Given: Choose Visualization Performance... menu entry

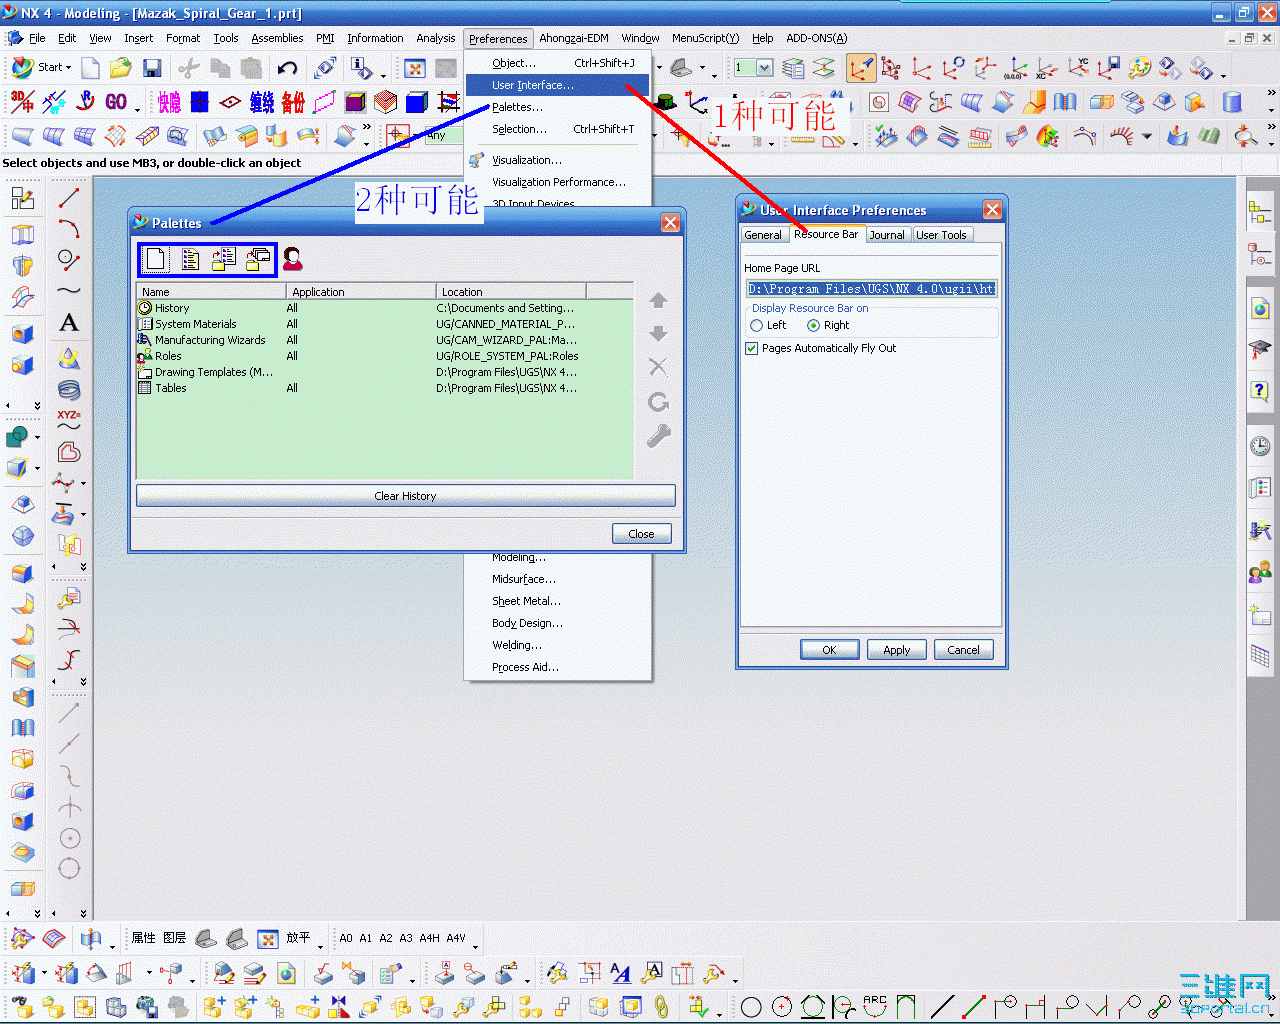Looking at the screenshot, I should tap(558, 182).
